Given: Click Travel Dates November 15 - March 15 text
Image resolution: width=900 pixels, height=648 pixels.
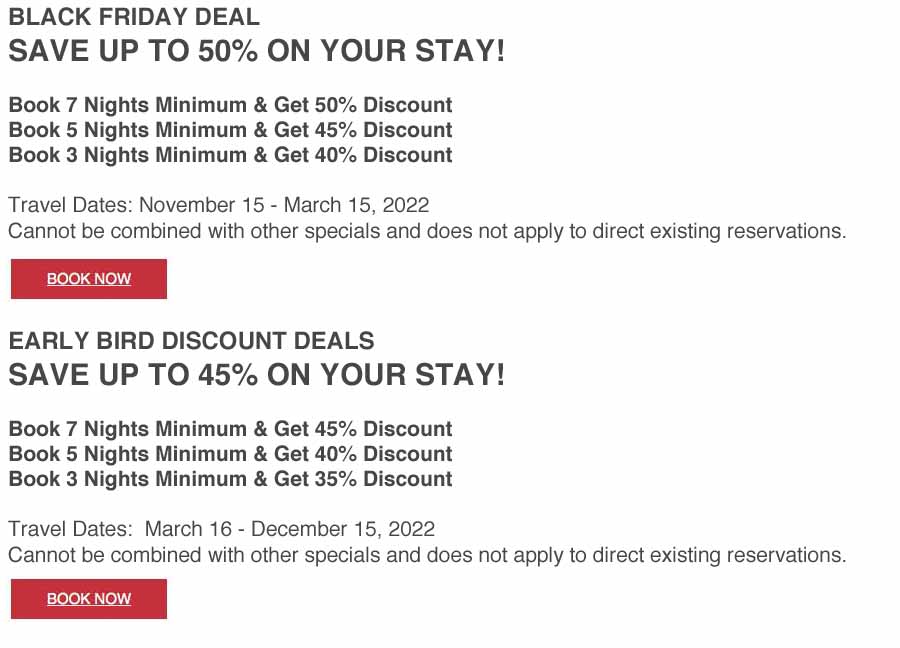Looking at the screenshot, I should [219, 205].
